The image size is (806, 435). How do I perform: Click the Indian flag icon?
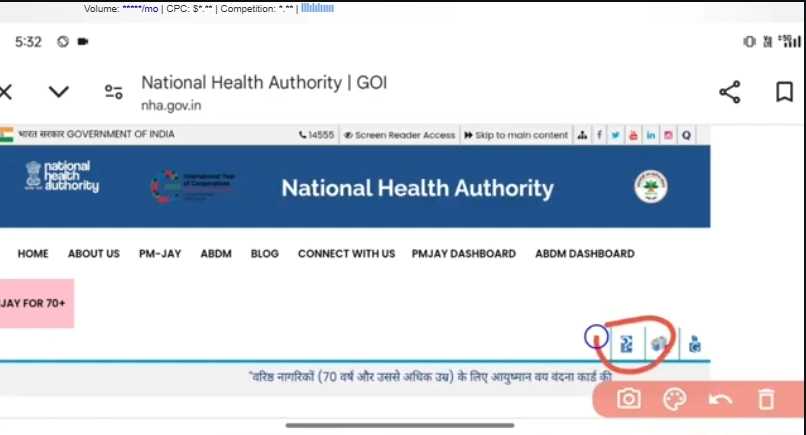6,135
